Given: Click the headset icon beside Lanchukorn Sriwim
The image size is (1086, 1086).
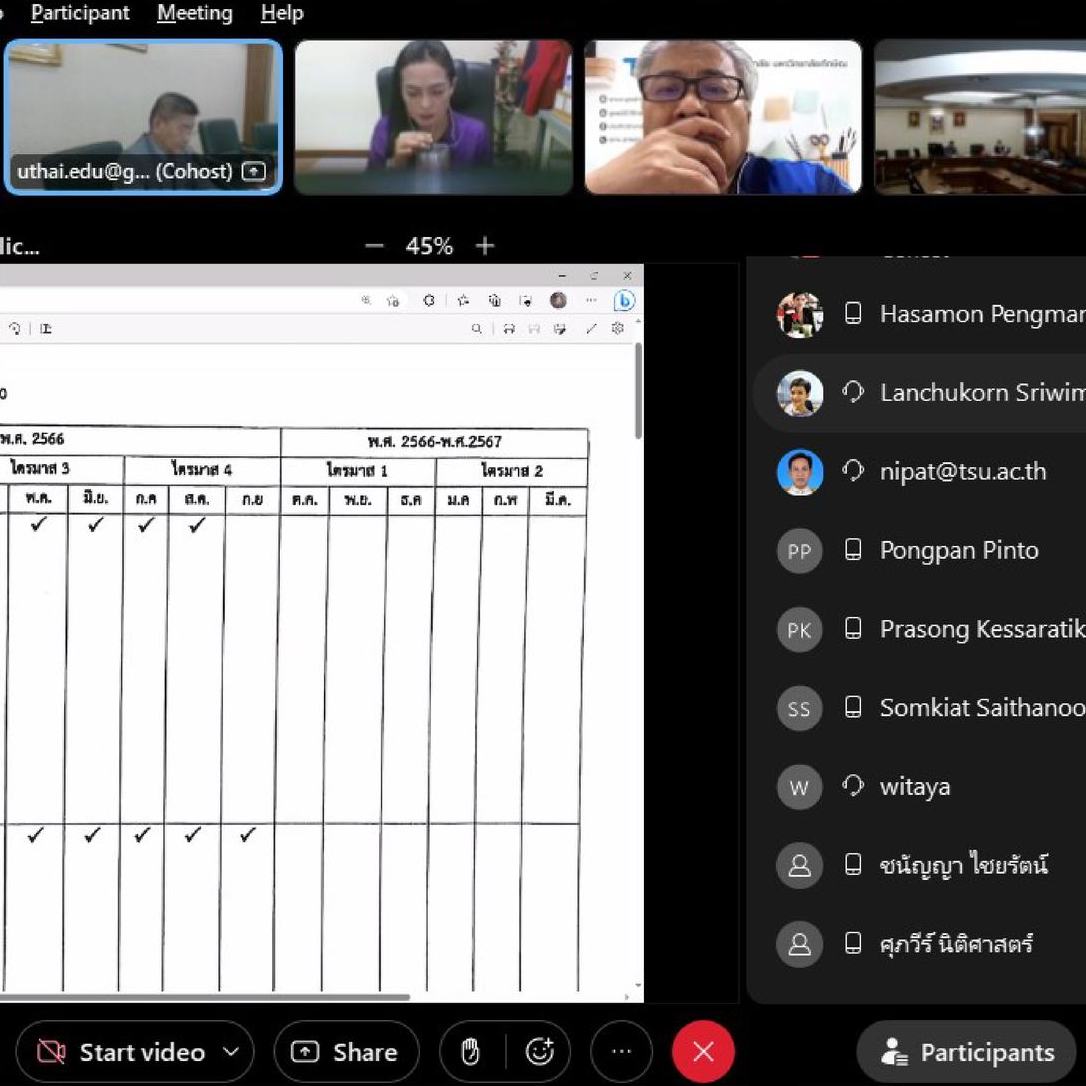Looking at the screenshot, I should (853, 392).
